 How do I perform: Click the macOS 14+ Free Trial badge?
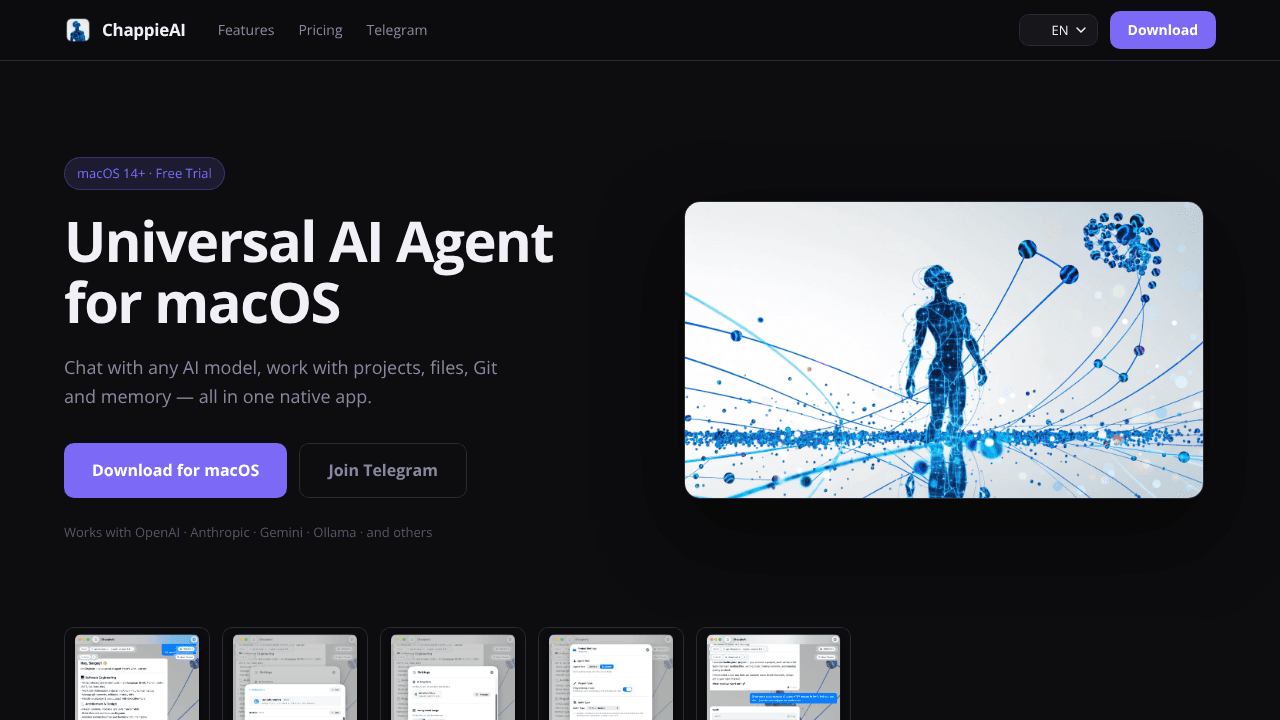(144, 173)
